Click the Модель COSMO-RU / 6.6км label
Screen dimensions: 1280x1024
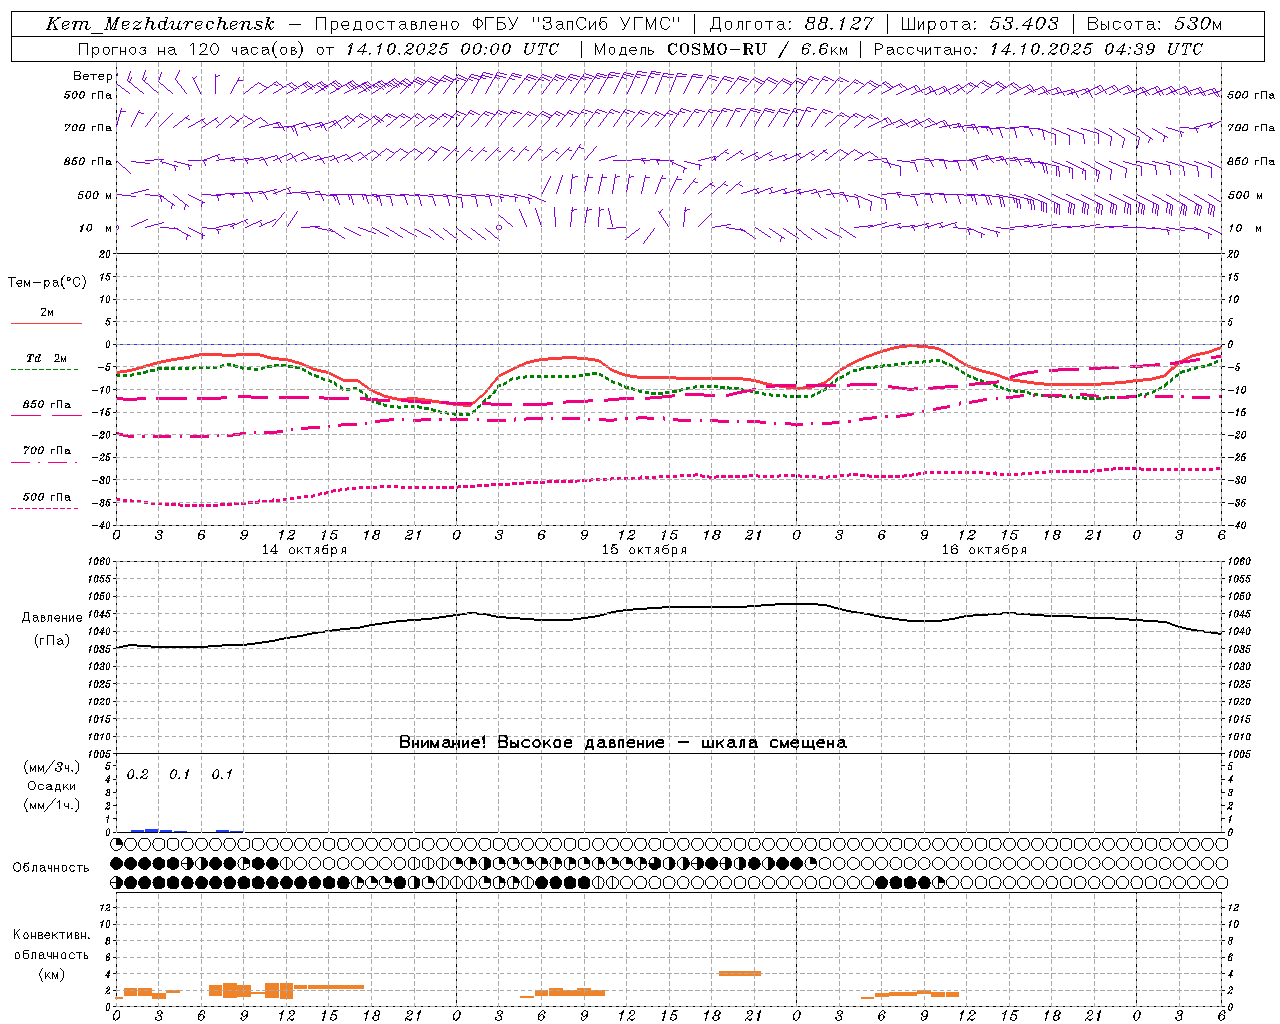tap(720, 48)
